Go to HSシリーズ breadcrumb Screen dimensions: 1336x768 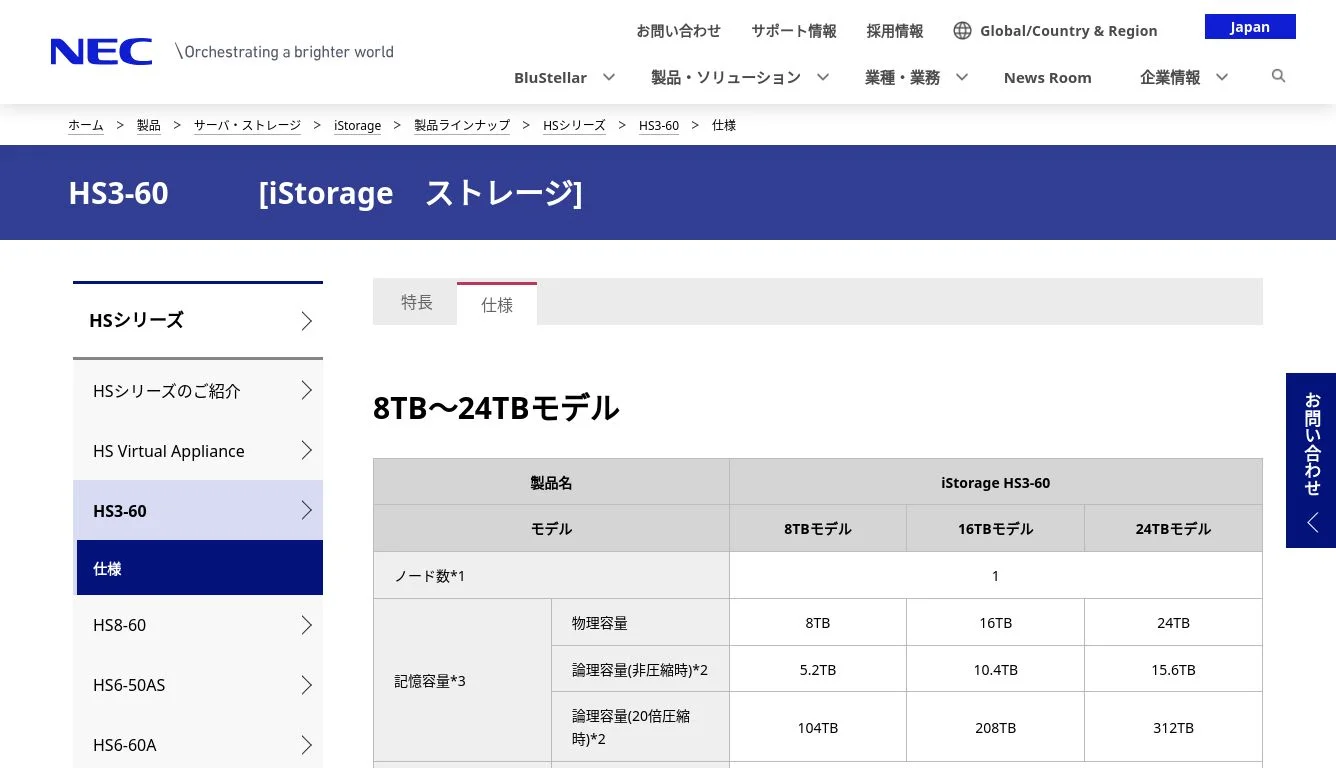[574, 125]
